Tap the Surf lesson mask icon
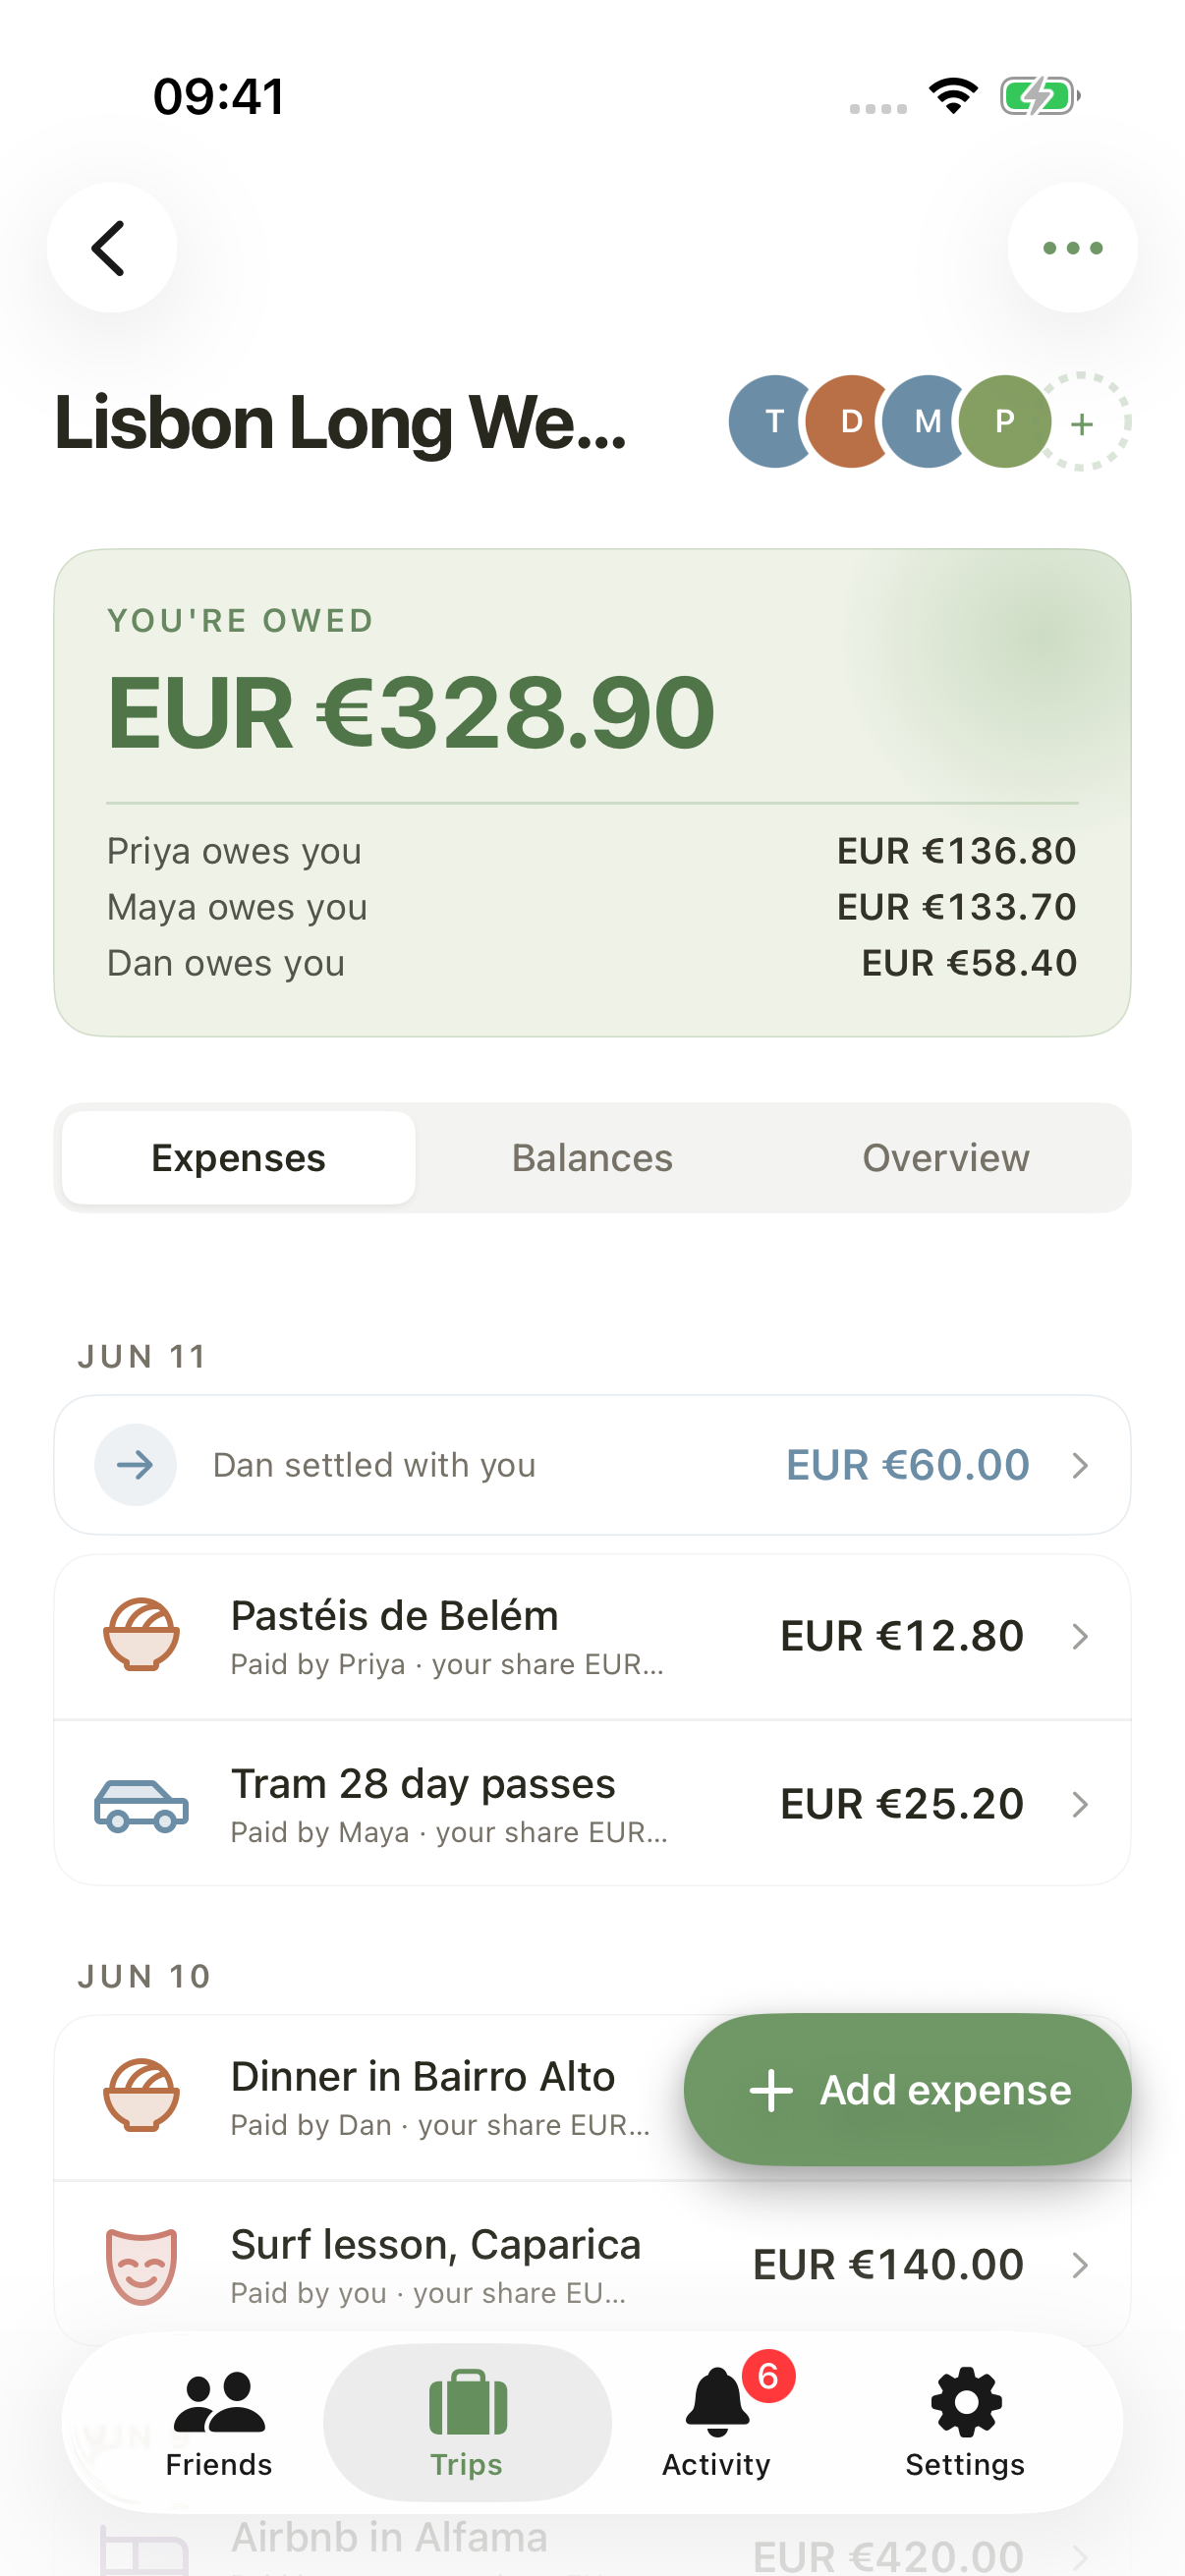The height and width of the screenshot is (2576, 1185). (142, 2266)
